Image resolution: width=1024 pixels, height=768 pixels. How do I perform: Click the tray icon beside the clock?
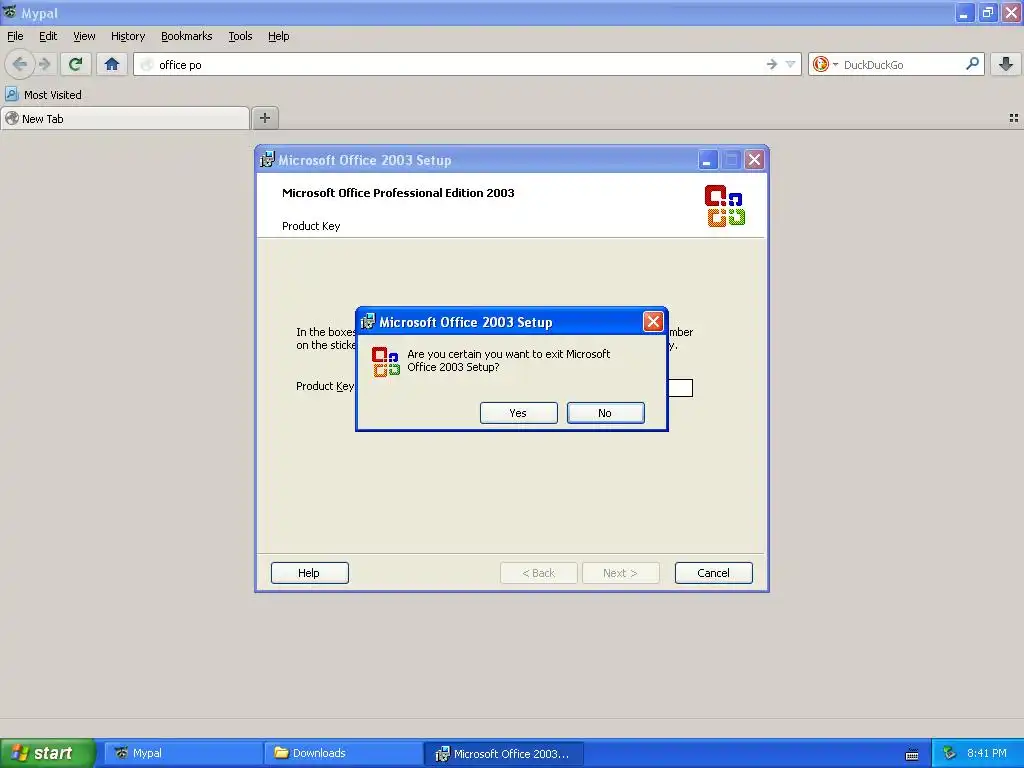tap(949, 753)
